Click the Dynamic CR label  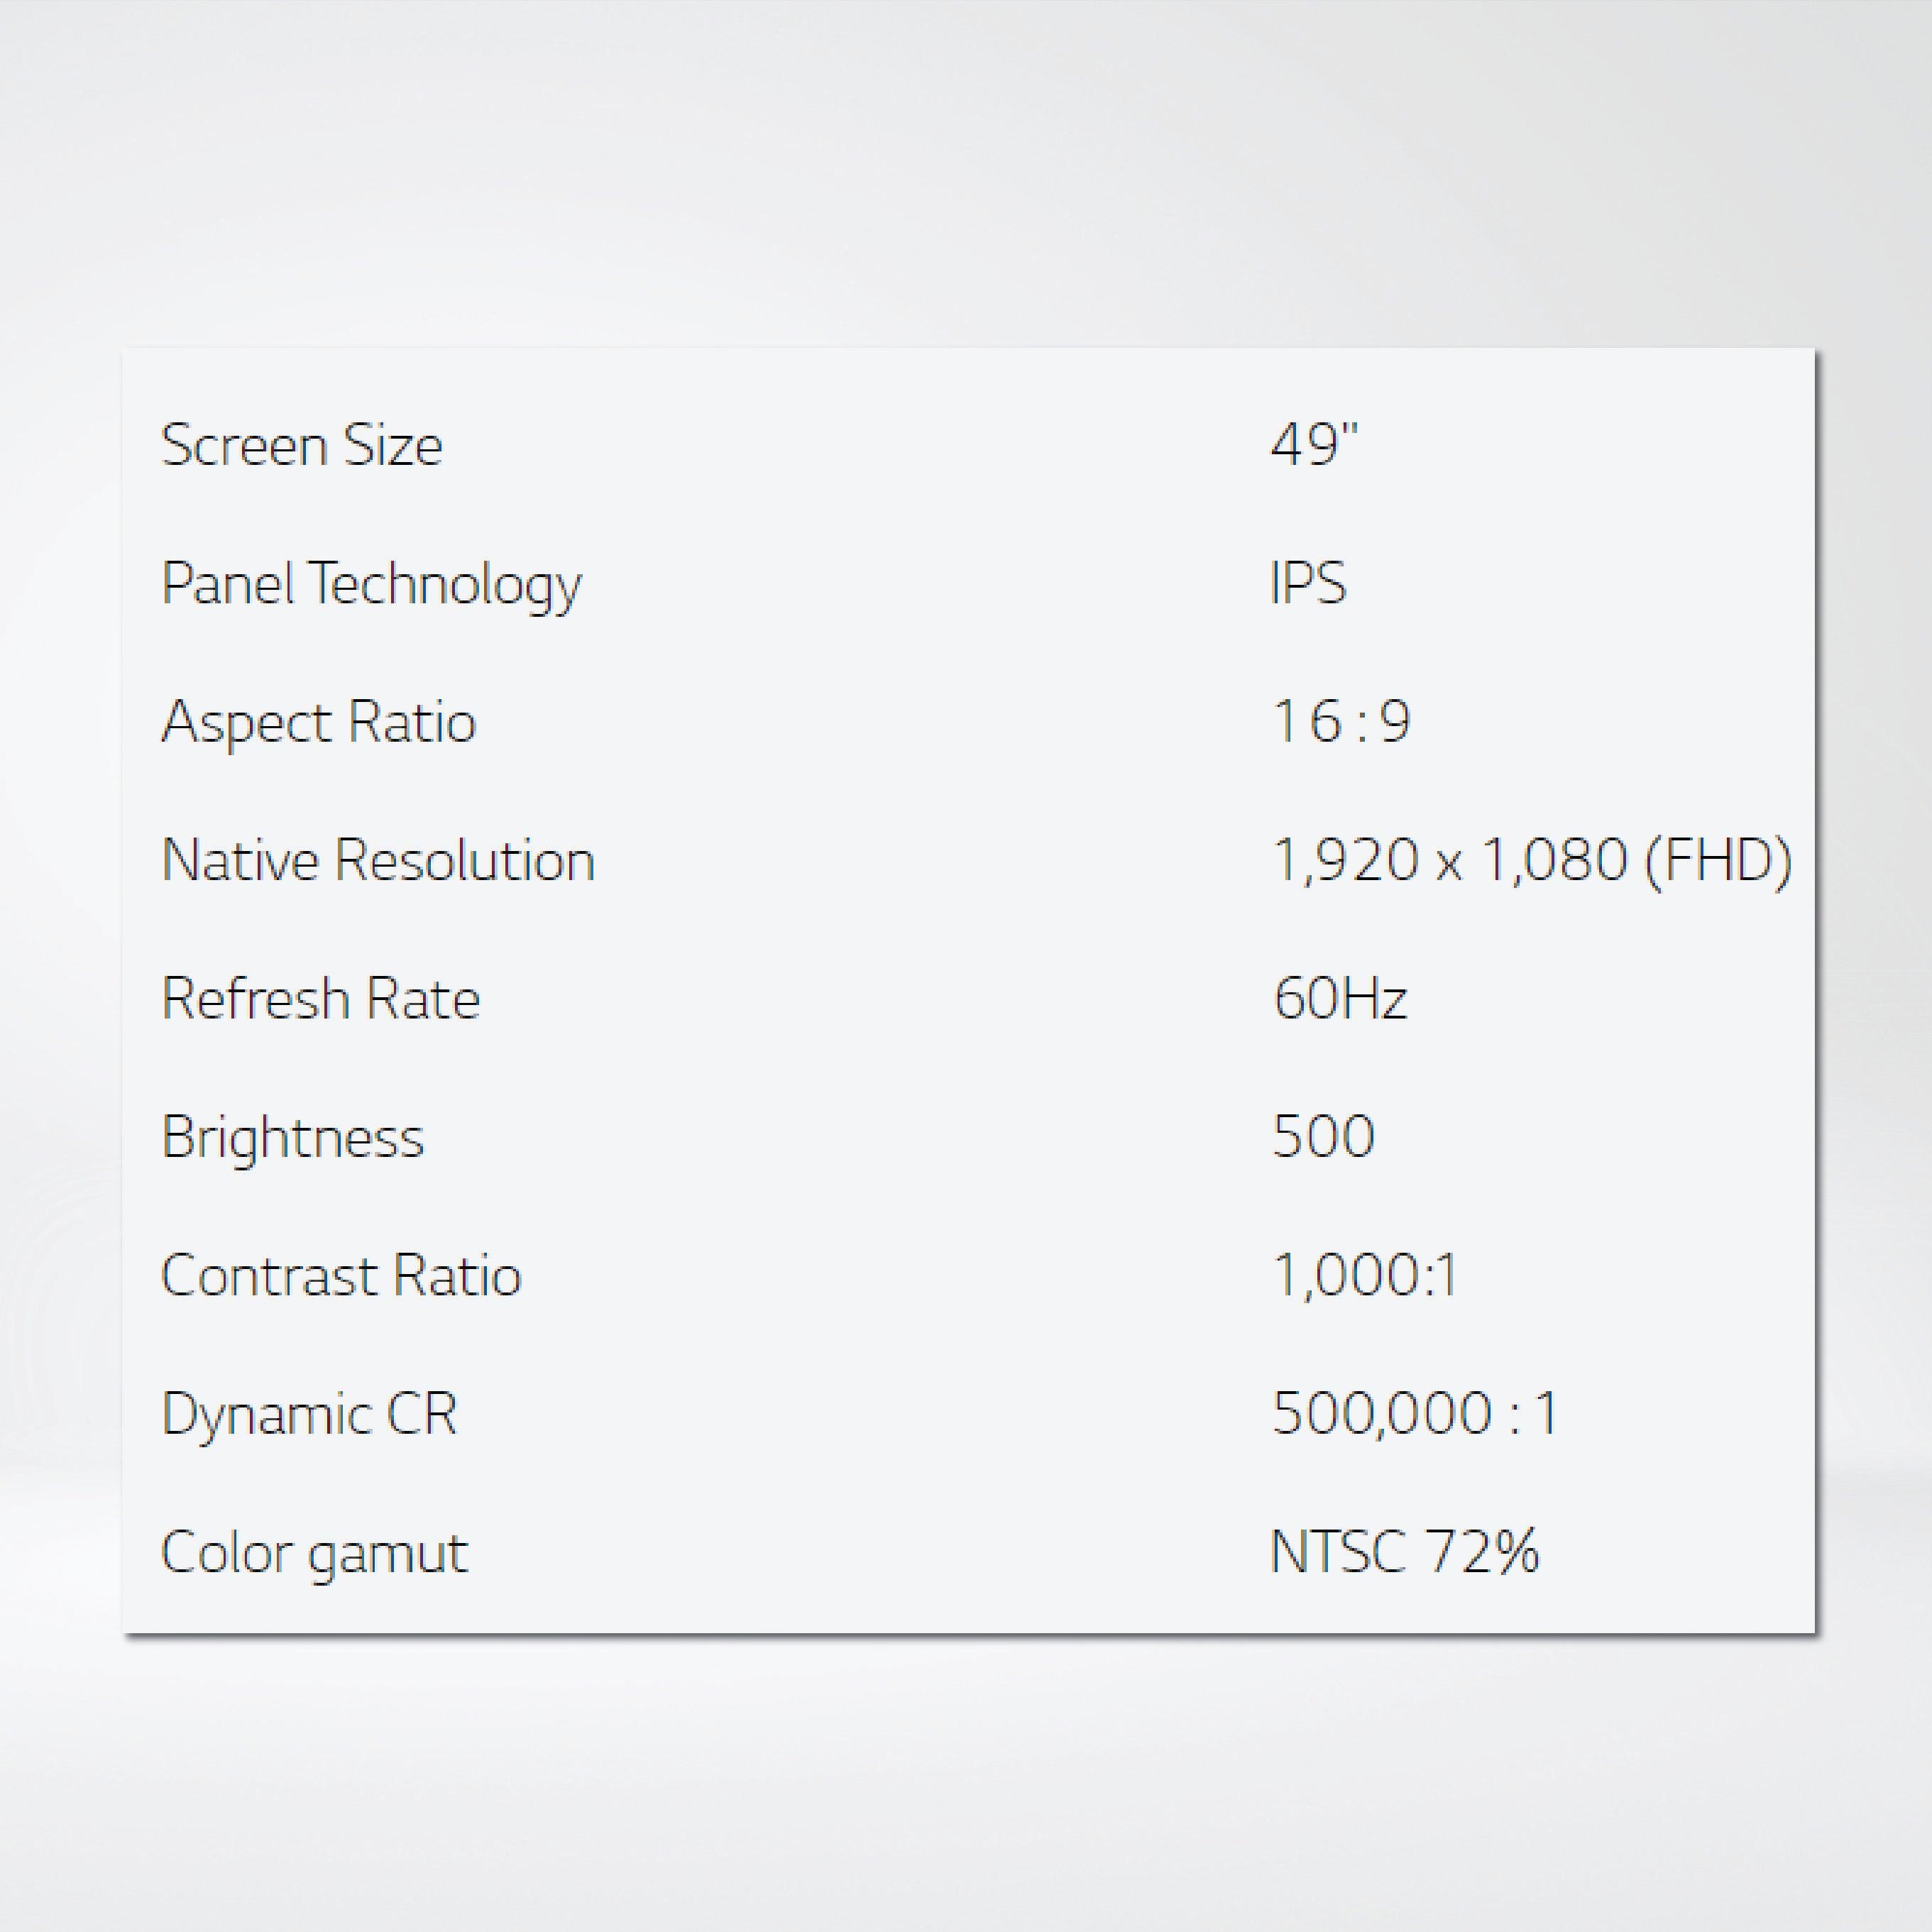point(309,1414)
